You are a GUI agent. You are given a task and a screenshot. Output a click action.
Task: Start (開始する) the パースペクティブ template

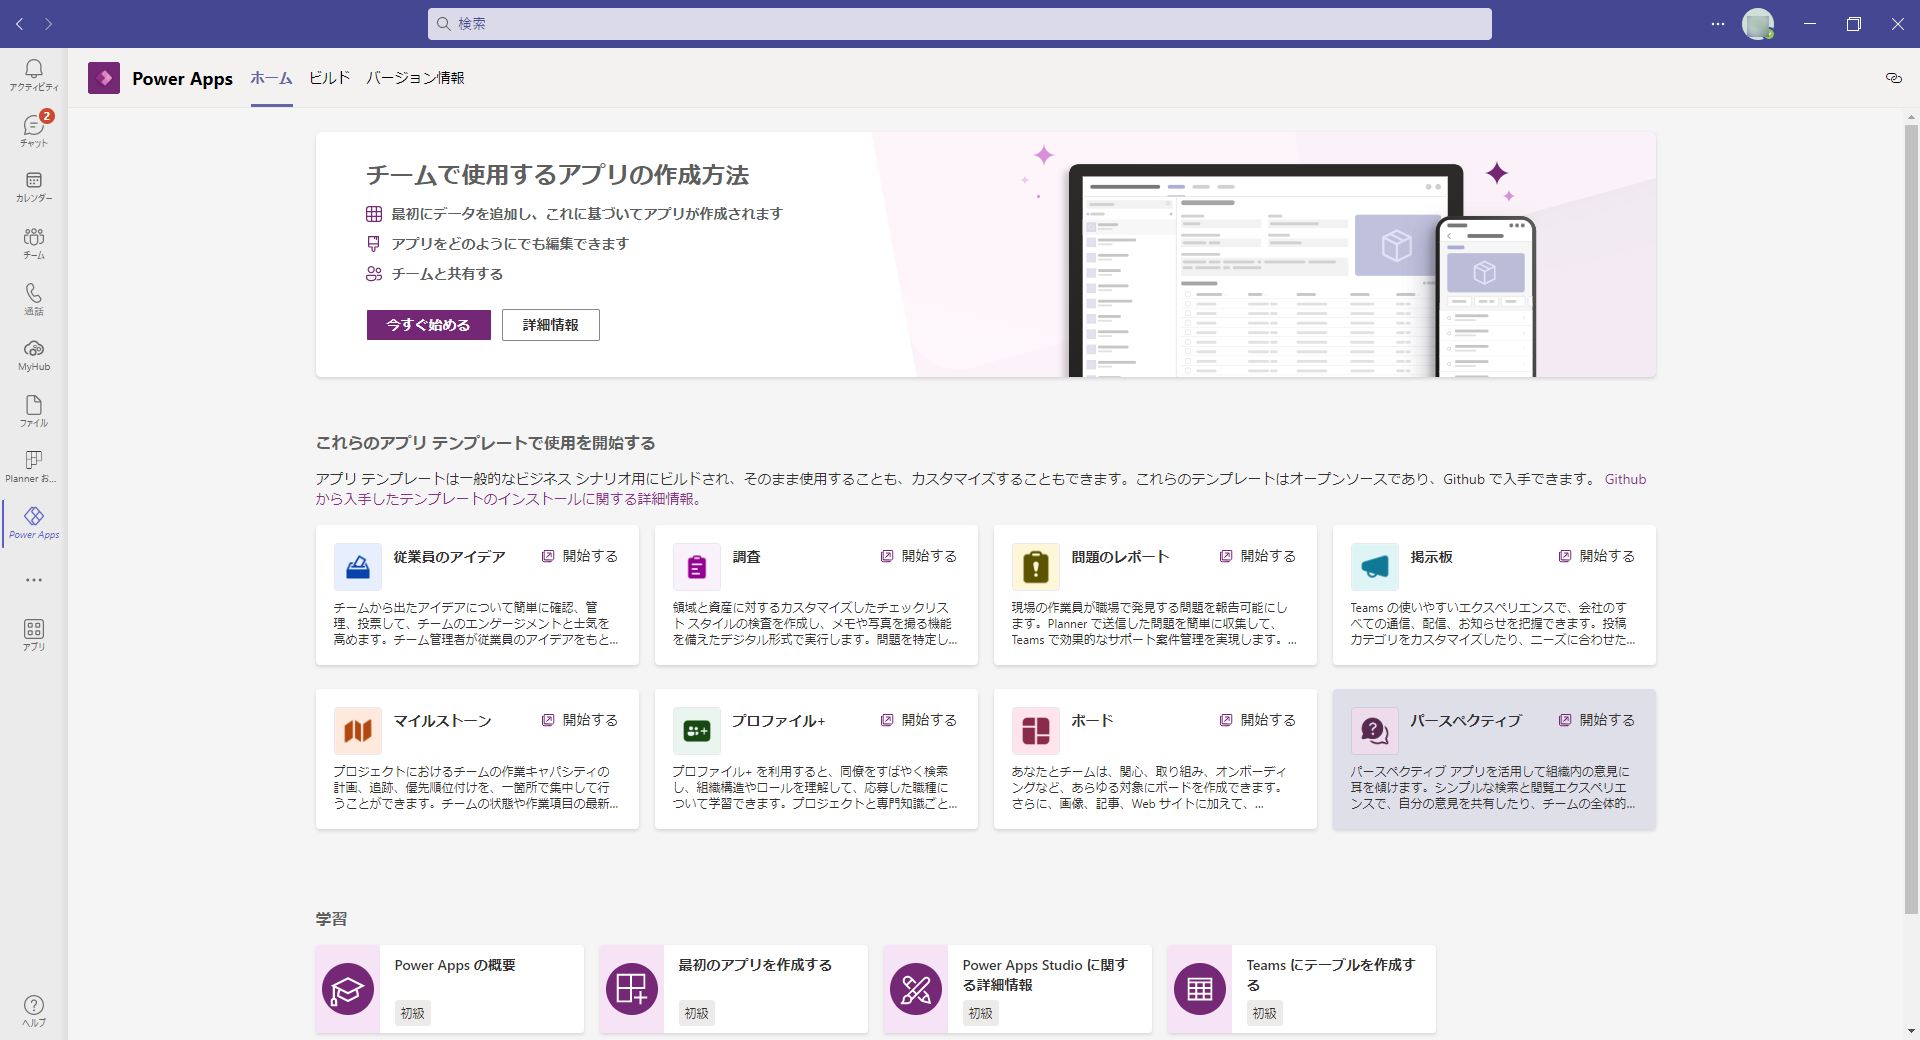(1597, 720)
